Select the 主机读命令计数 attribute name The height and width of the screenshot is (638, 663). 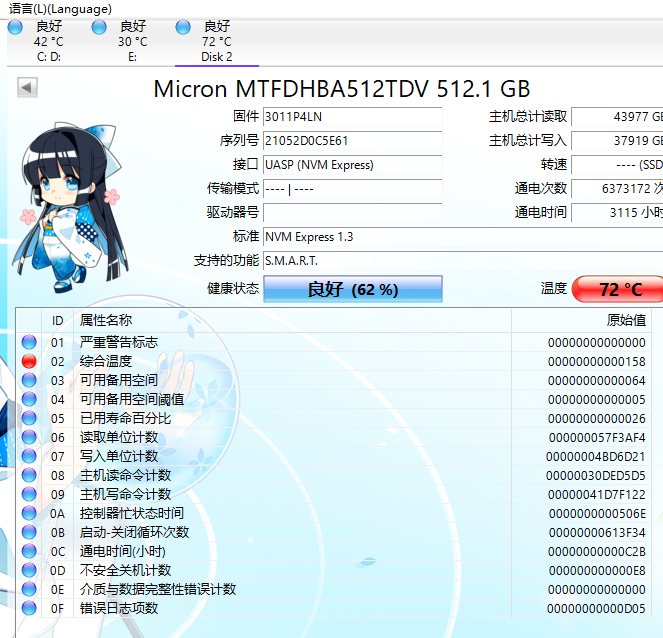point(126,475)
